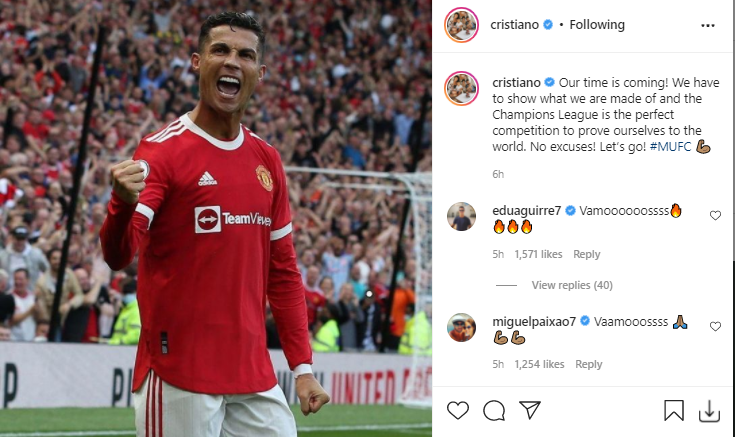Open the #MUFC hashtag link
The width and height of the screenshot is (735, 437).
click(670, 147)
